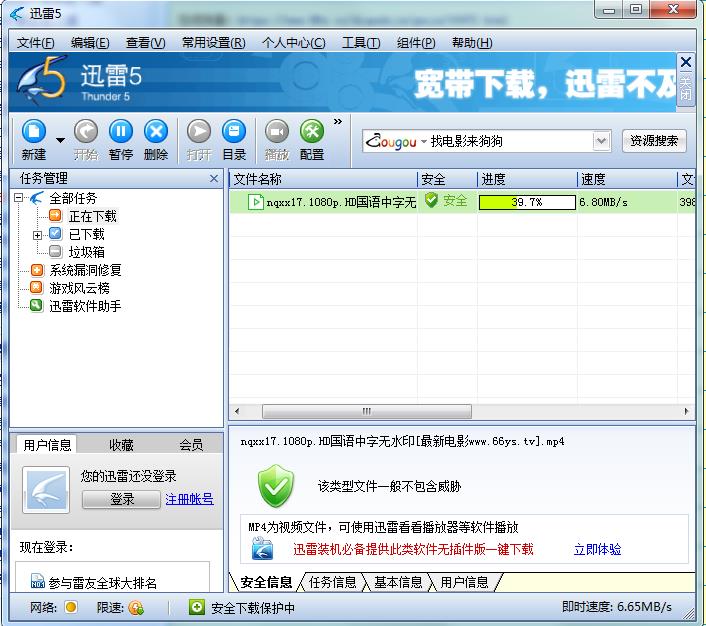The width and height of the screenshot is (706, 626).
Task: Open the 文件(F) menu
Action: (x=36, y=43)
